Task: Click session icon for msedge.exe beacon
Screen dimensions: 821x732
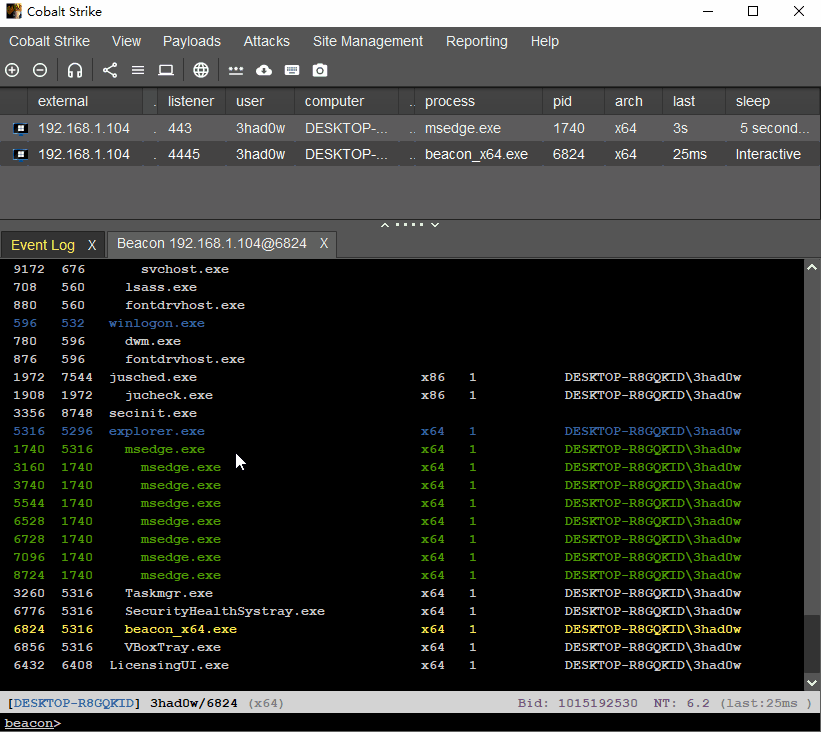Action: pos(20,128)
